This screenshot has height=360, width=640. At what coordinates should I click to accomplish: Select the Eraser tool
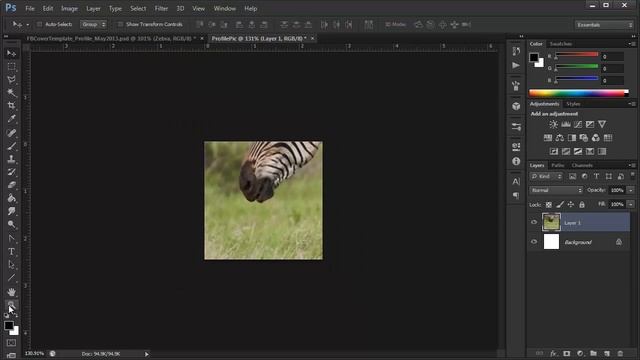[11, 185]
